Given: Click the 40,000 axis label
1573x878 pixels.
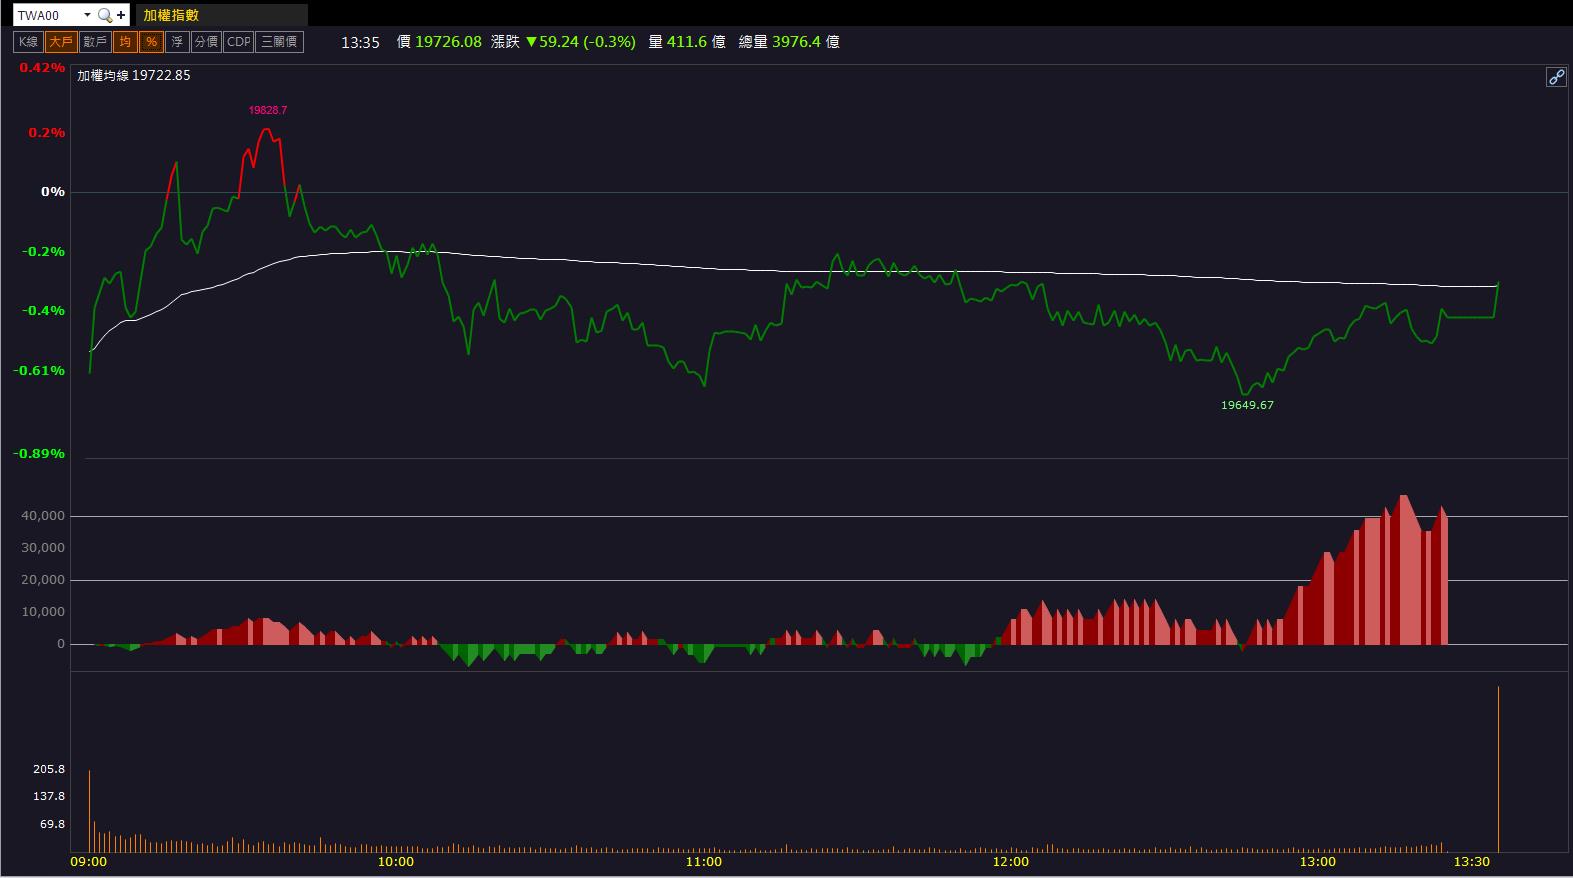Looking at the screenshot, I should pos(44,516).
